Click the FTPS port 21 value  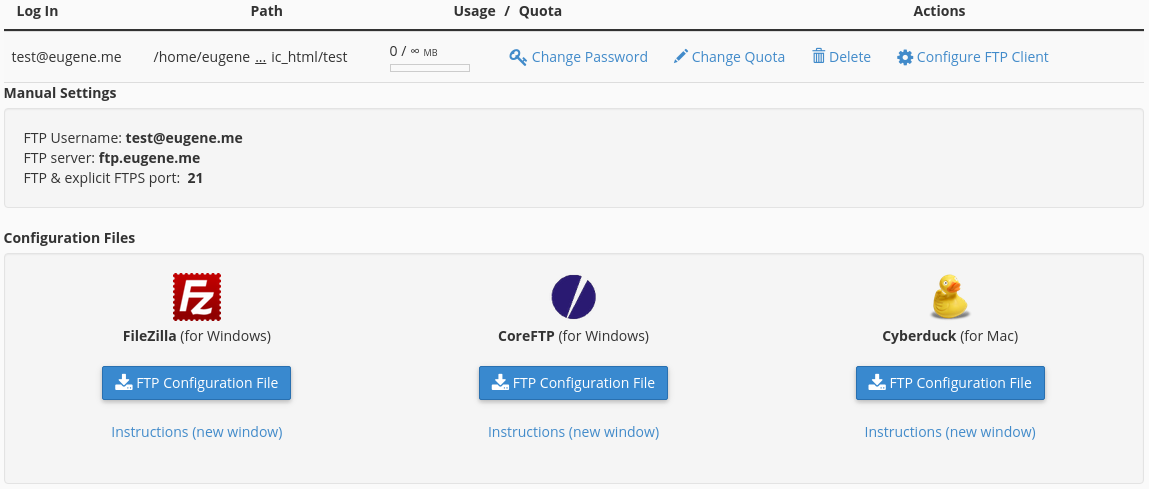click(x=195, y=177)
